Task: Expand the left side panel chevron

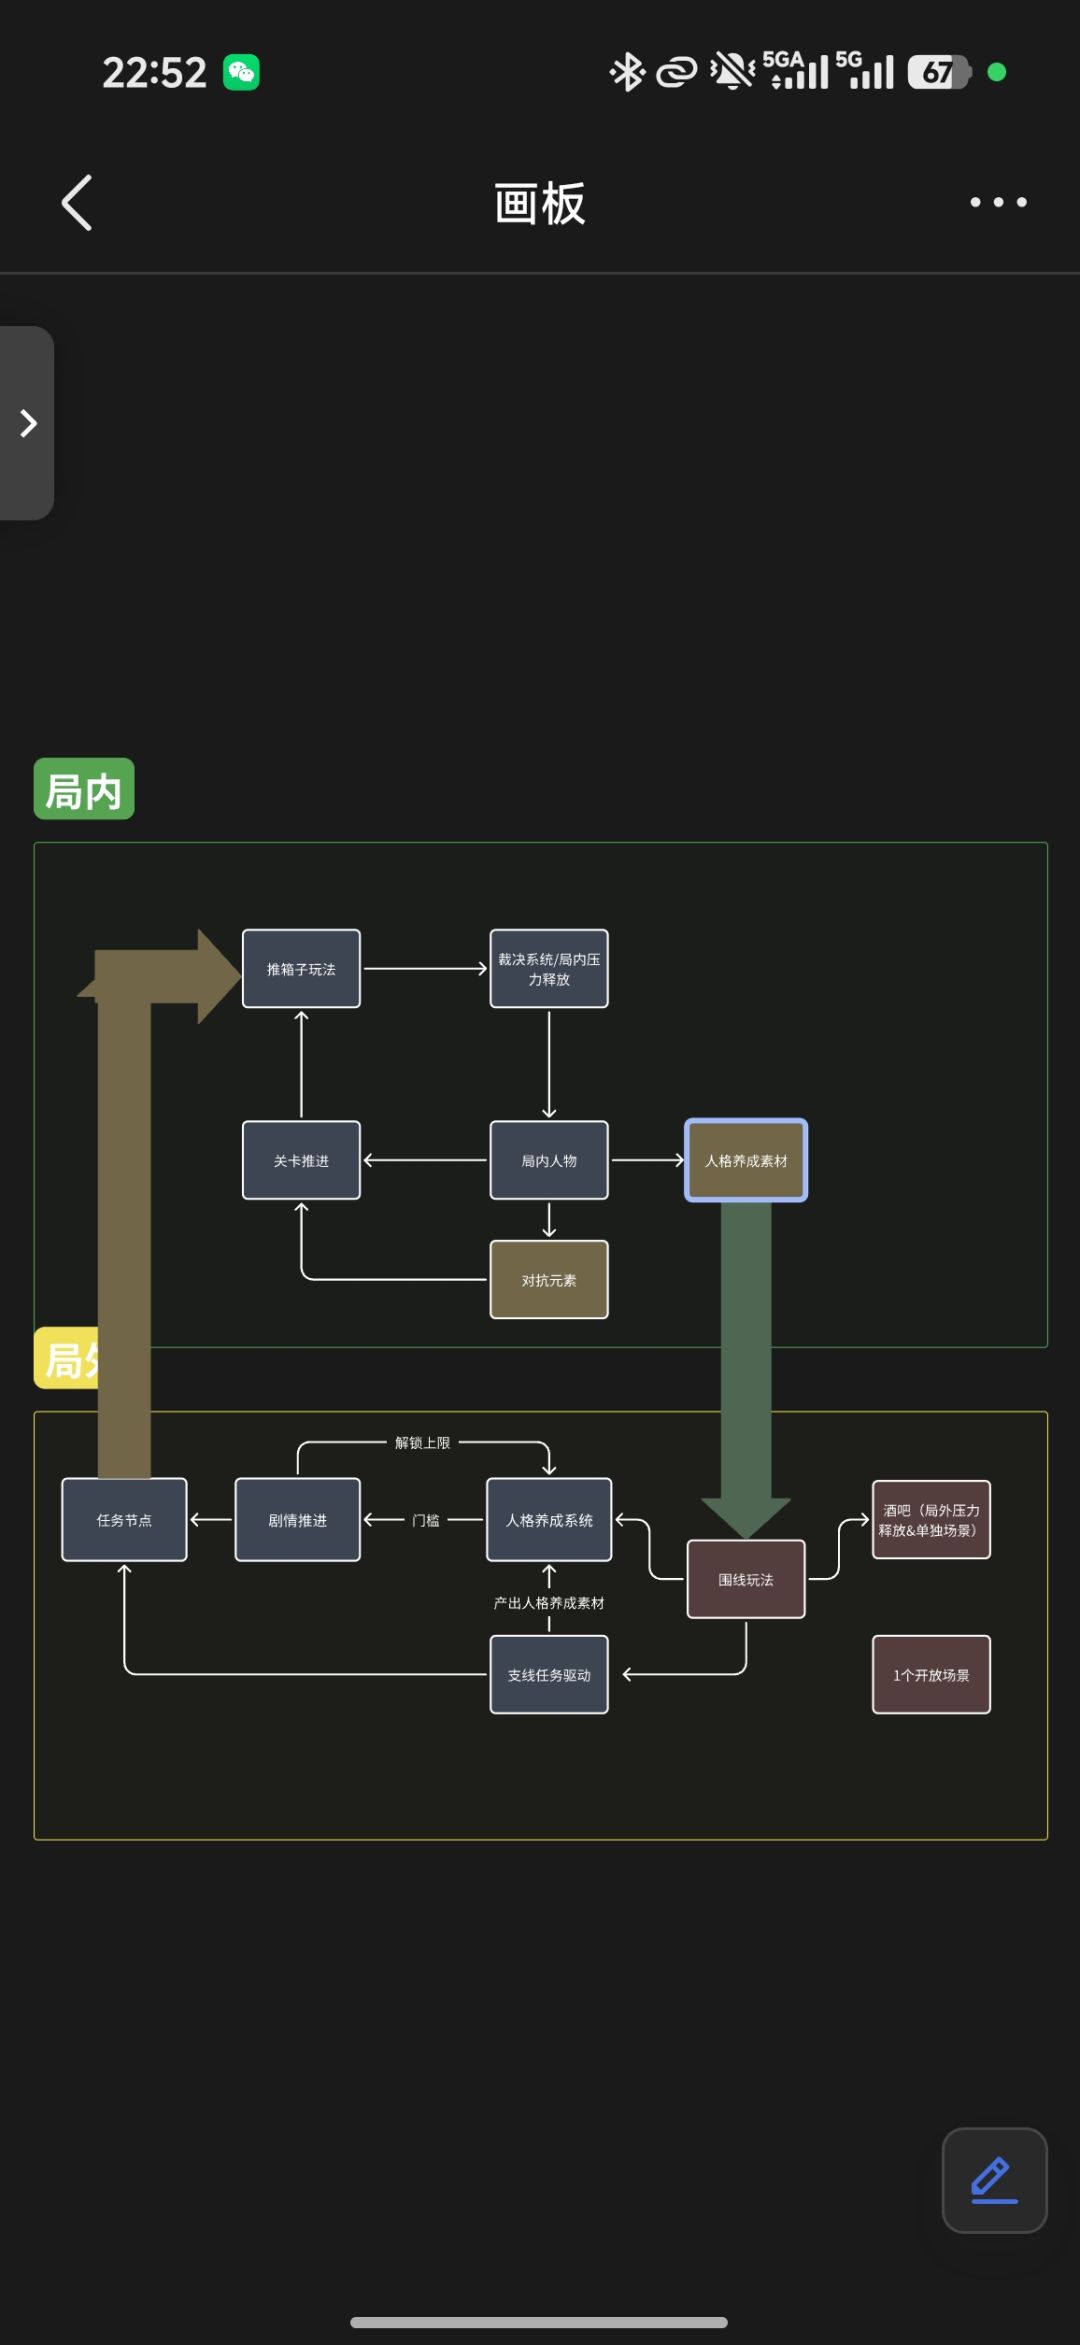Action: (x=27, y=423)
